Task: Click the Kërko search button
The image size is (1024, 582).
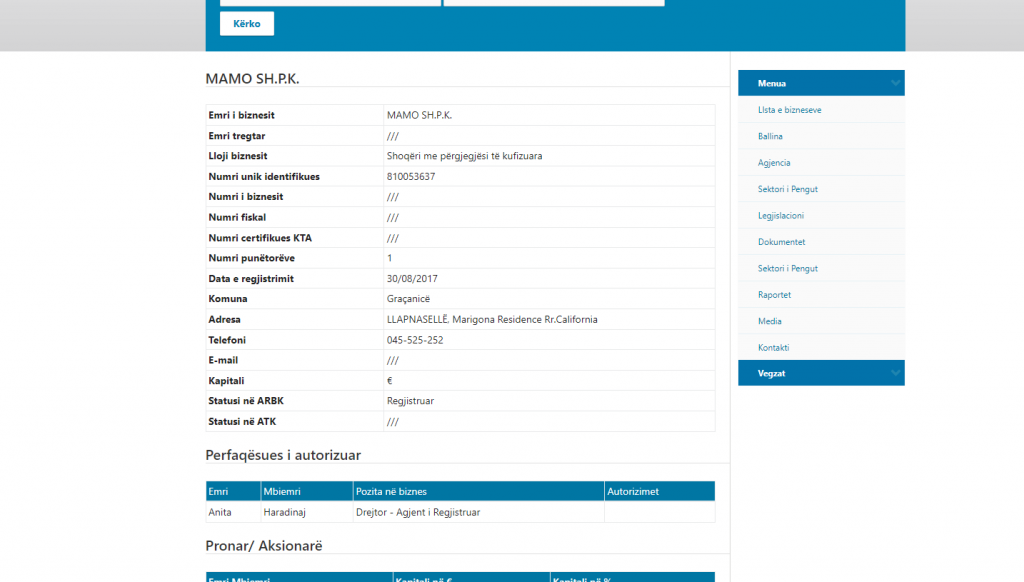Action: point(247,24)
